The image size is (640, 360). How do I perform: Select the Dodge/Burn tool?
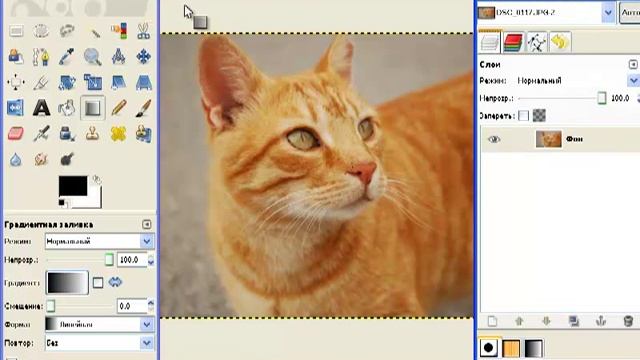tap(67, 160)
